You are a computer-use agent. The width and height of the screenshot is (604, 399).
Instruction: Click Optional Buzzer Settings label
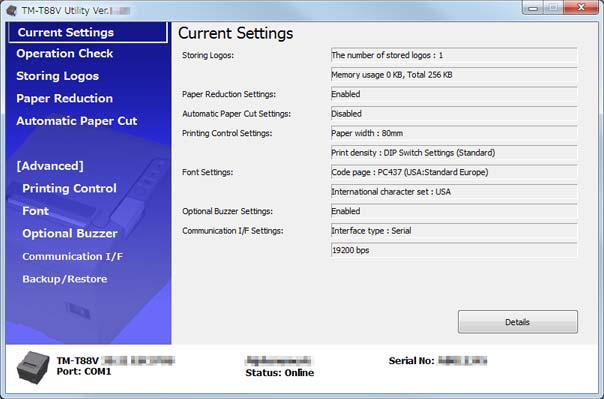coord(227,211)
